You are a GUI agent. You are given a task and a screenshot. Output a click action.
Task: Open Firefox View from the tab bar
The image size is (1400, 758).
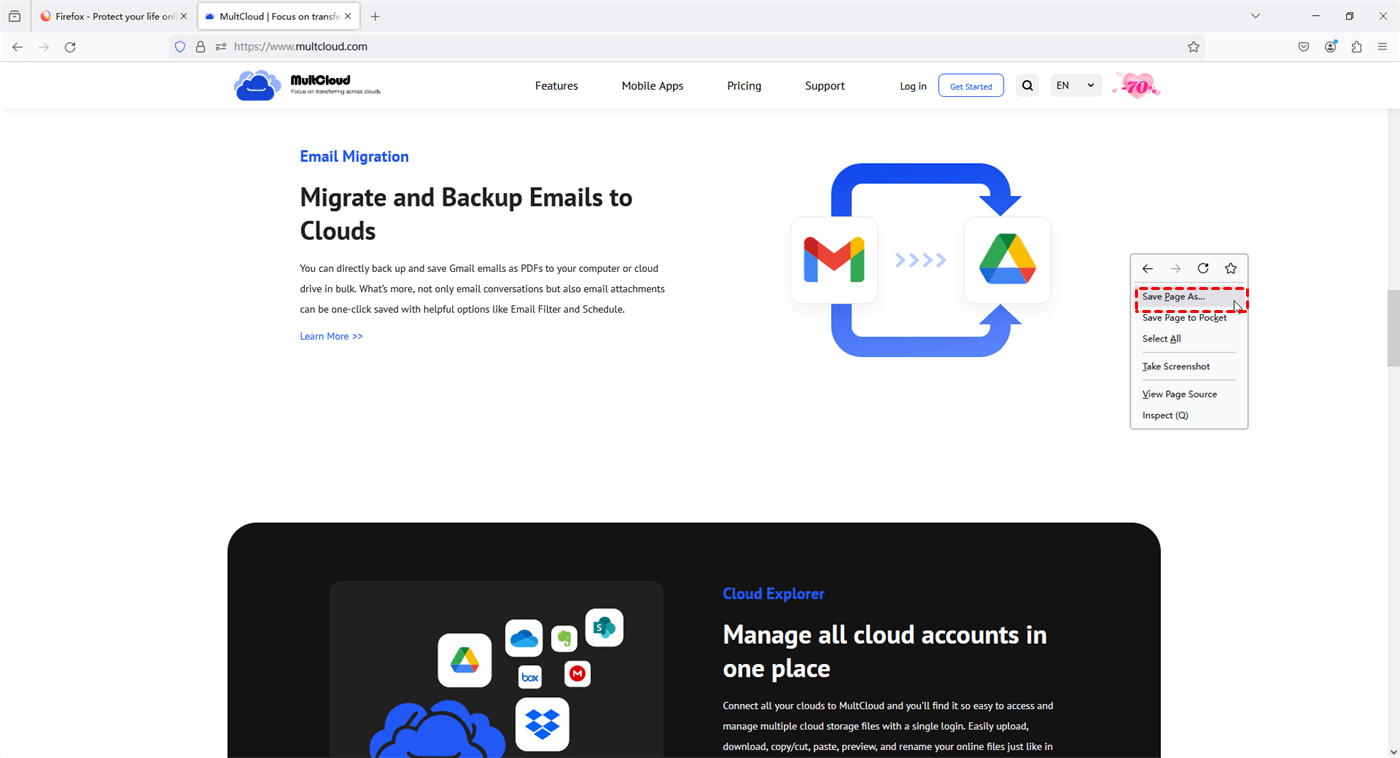[x=14, y=16]
